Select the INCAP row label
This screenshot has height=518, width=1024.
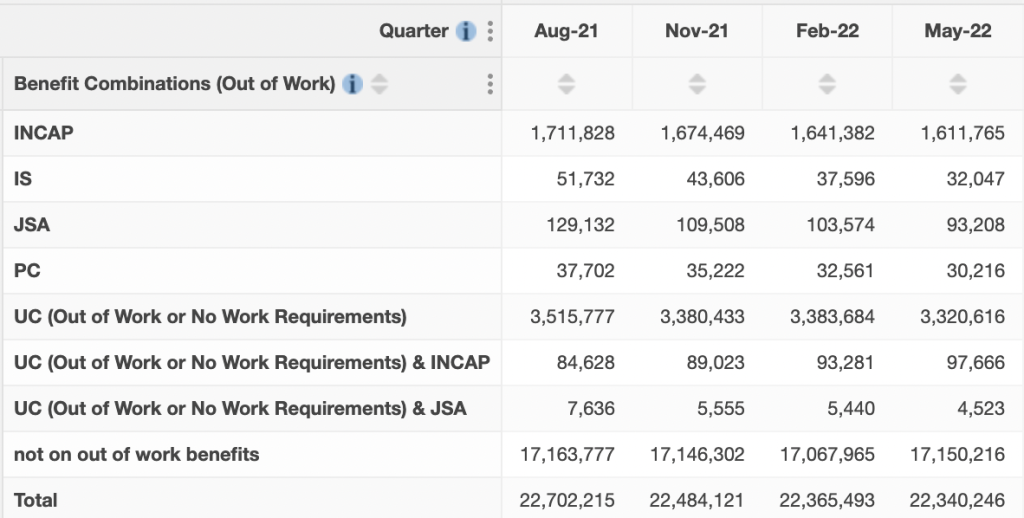click(44, 133)
